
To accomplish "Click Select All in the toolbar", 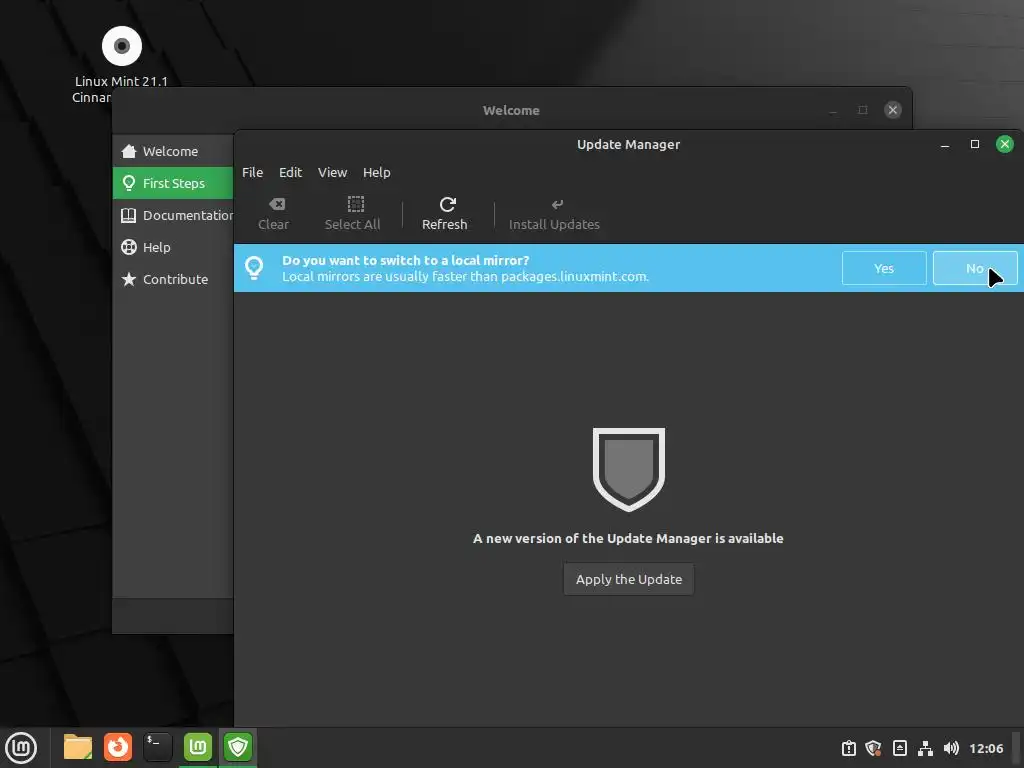I will [353, 214].
